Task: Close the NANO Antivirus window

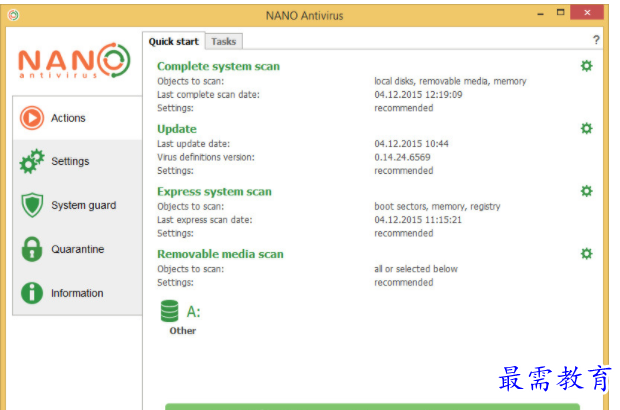Action: point(587,12)
